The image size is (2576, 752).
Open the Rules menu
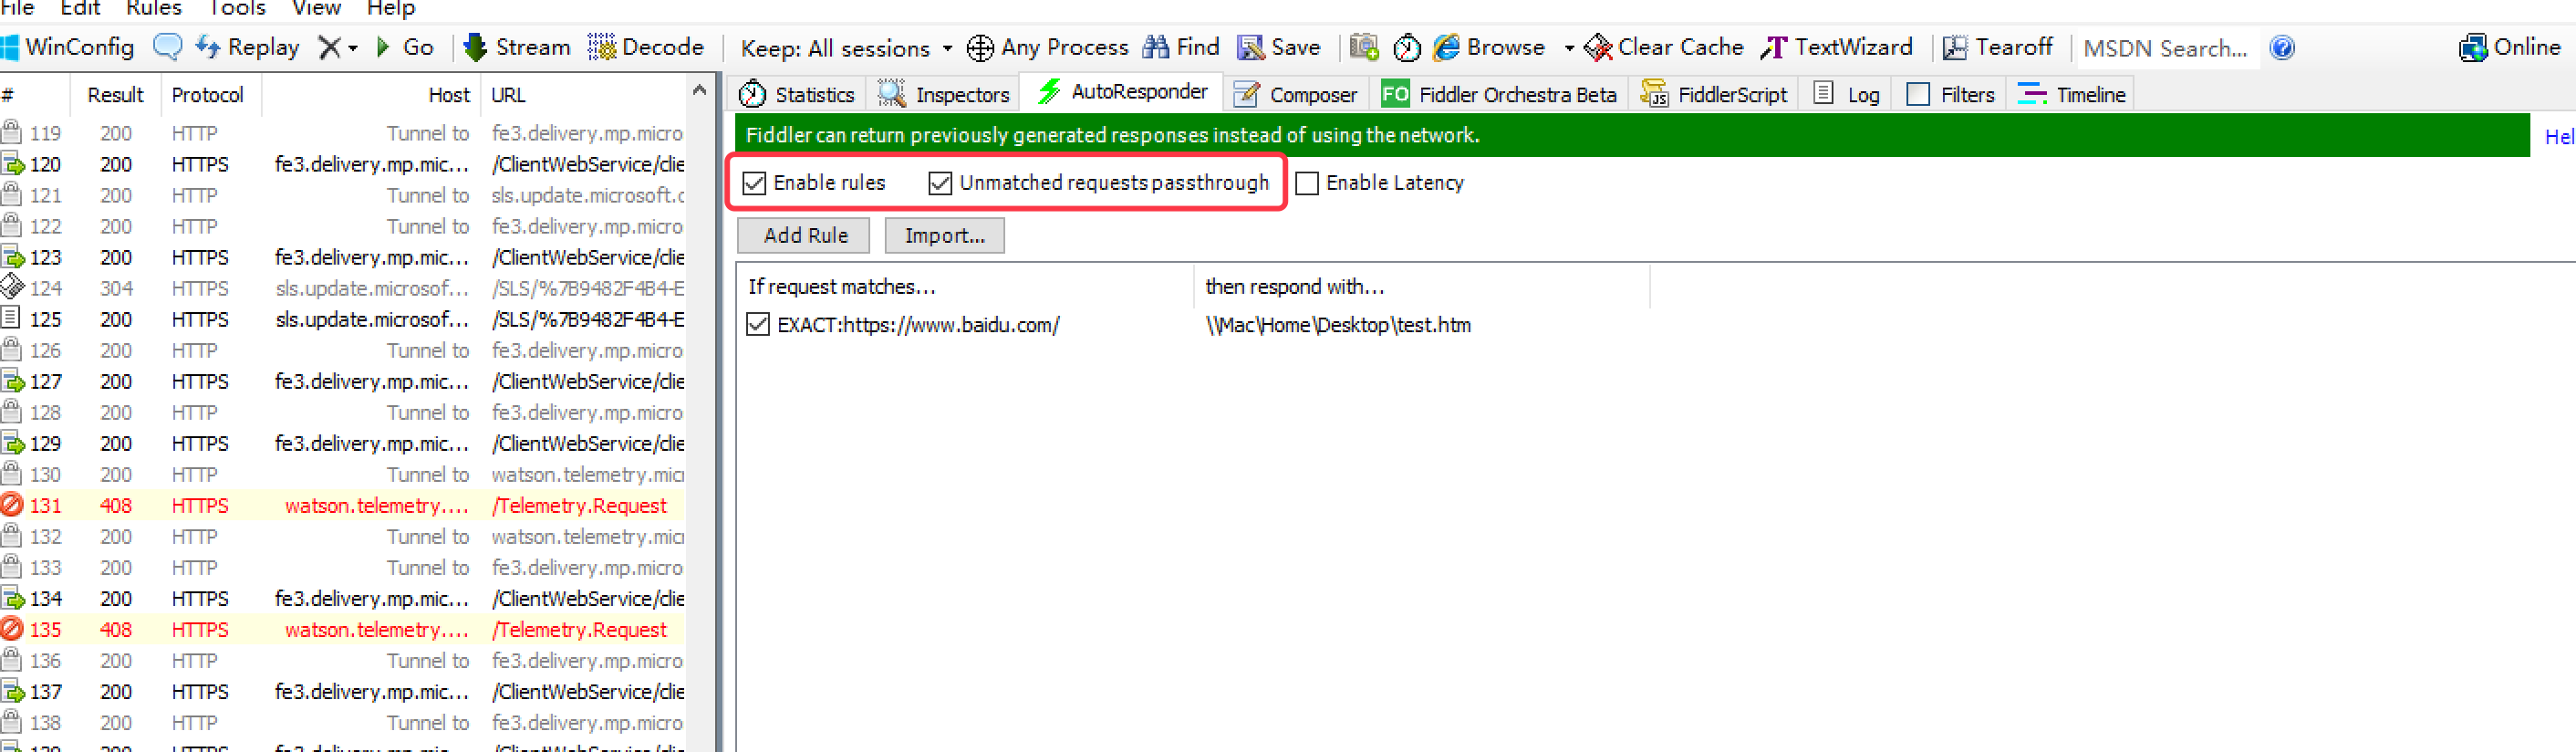154,8
